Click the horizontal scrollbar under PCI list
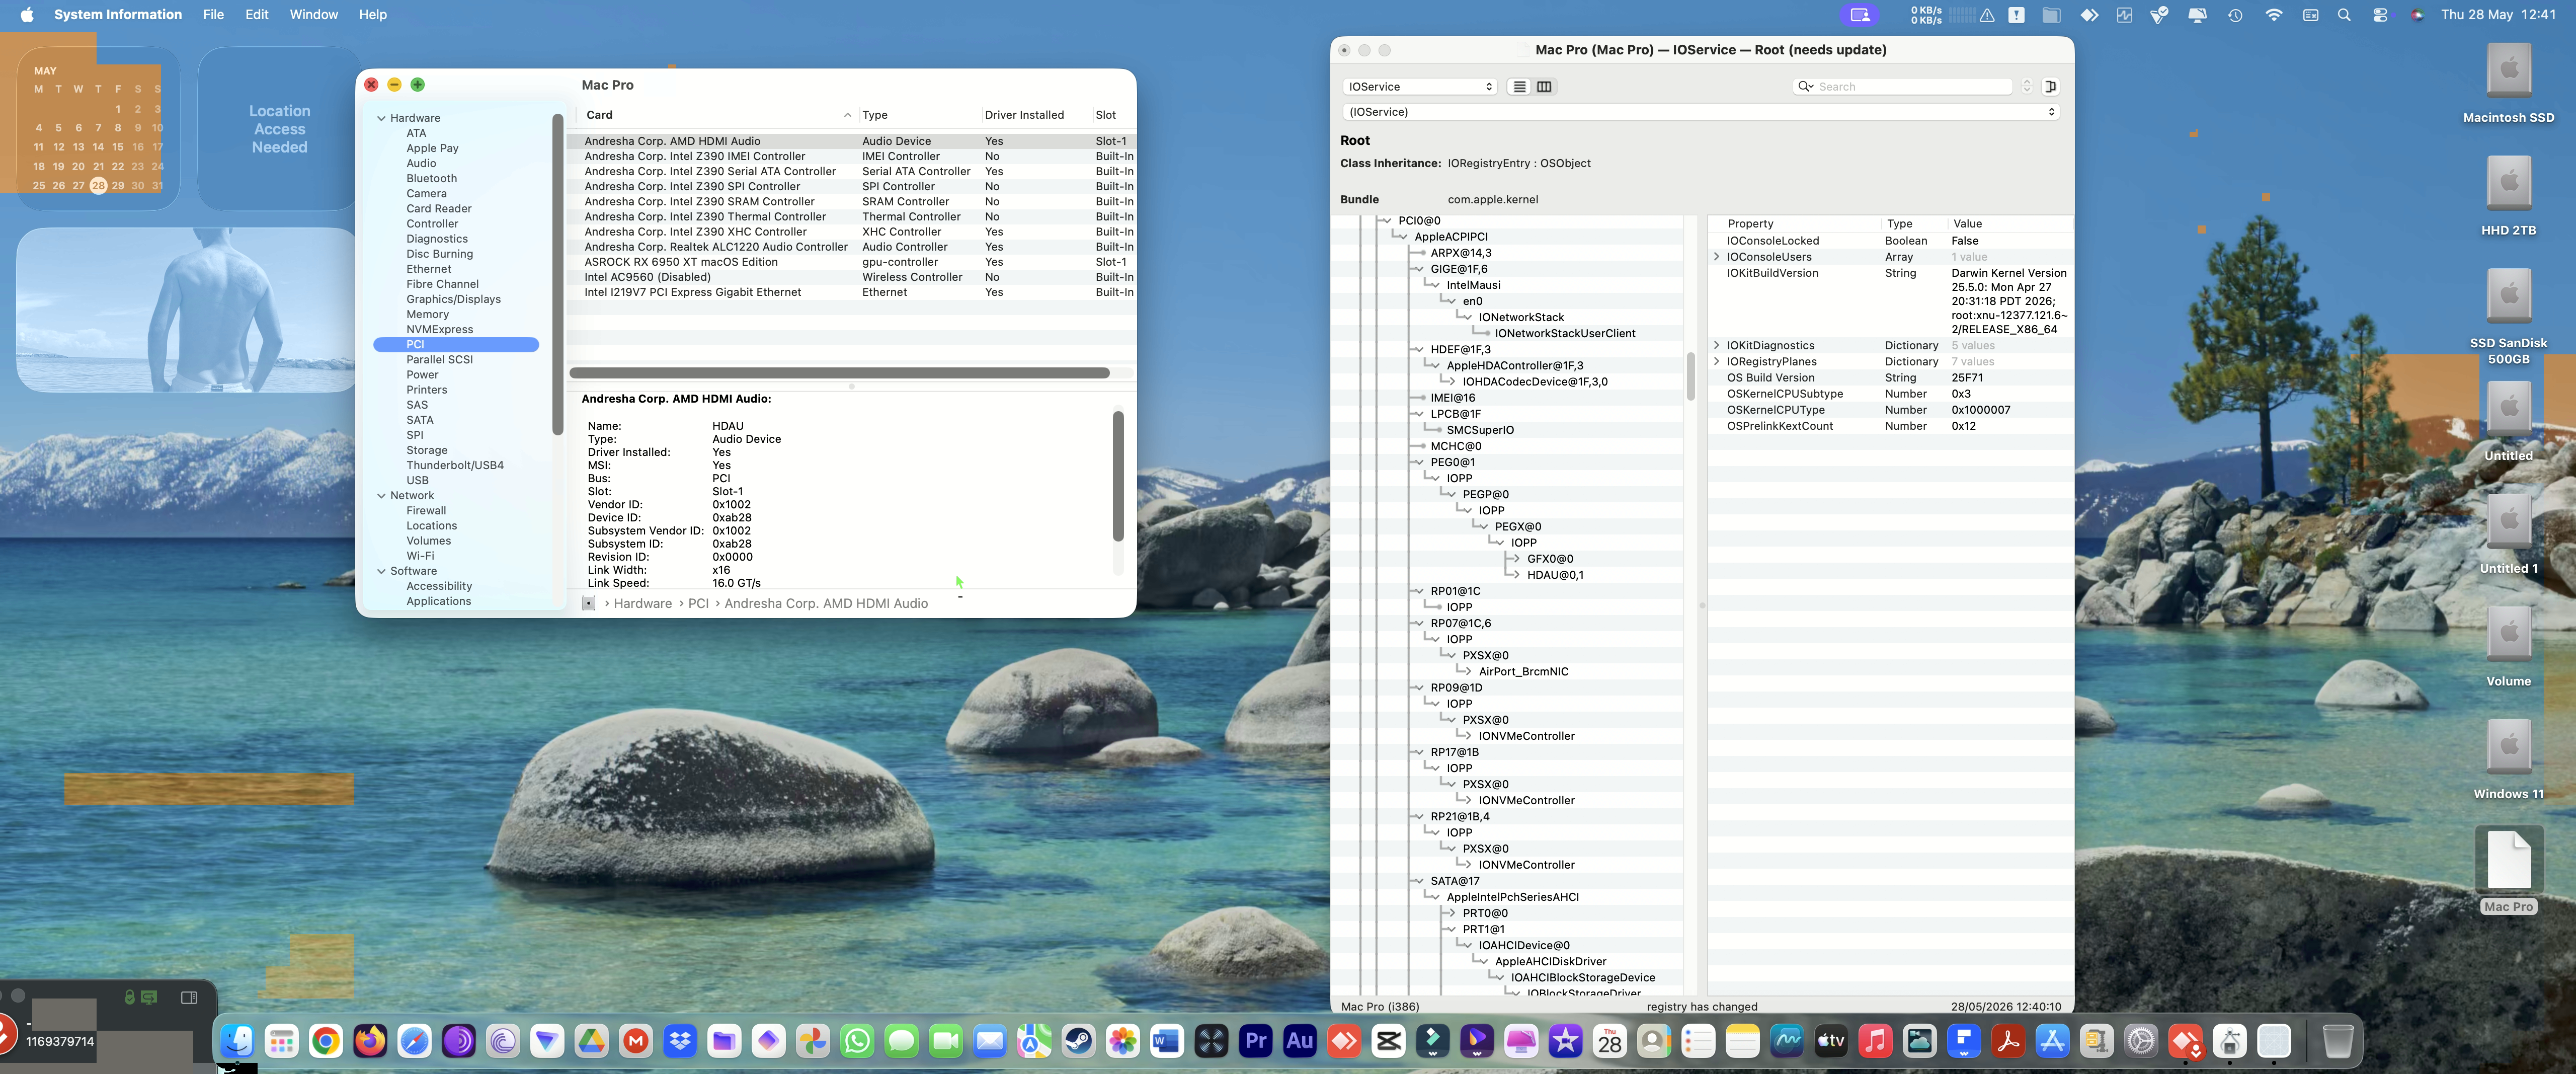 (839, 373)
